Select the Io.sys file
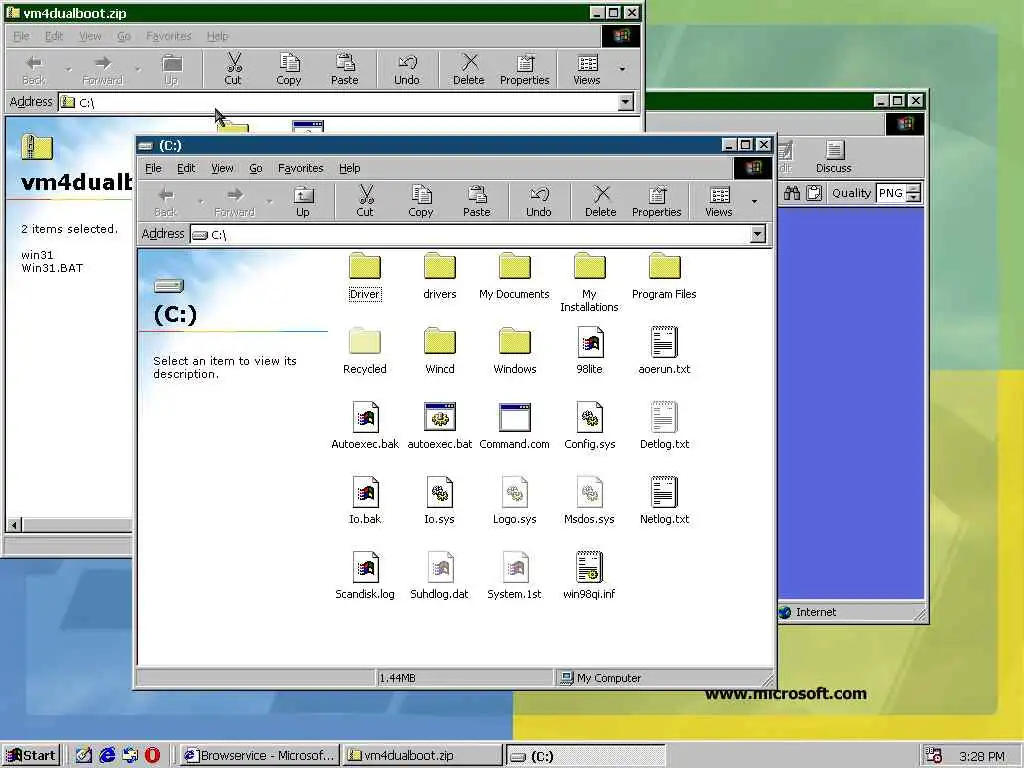Viewport: 1024px width, 768px height. coord(440,502)
